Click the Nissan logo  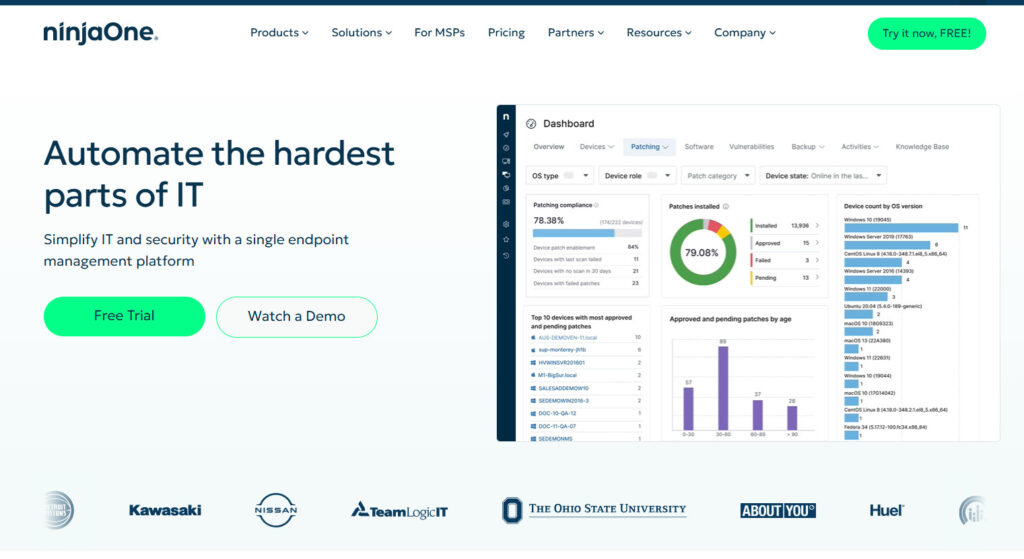tap(276, 510)
